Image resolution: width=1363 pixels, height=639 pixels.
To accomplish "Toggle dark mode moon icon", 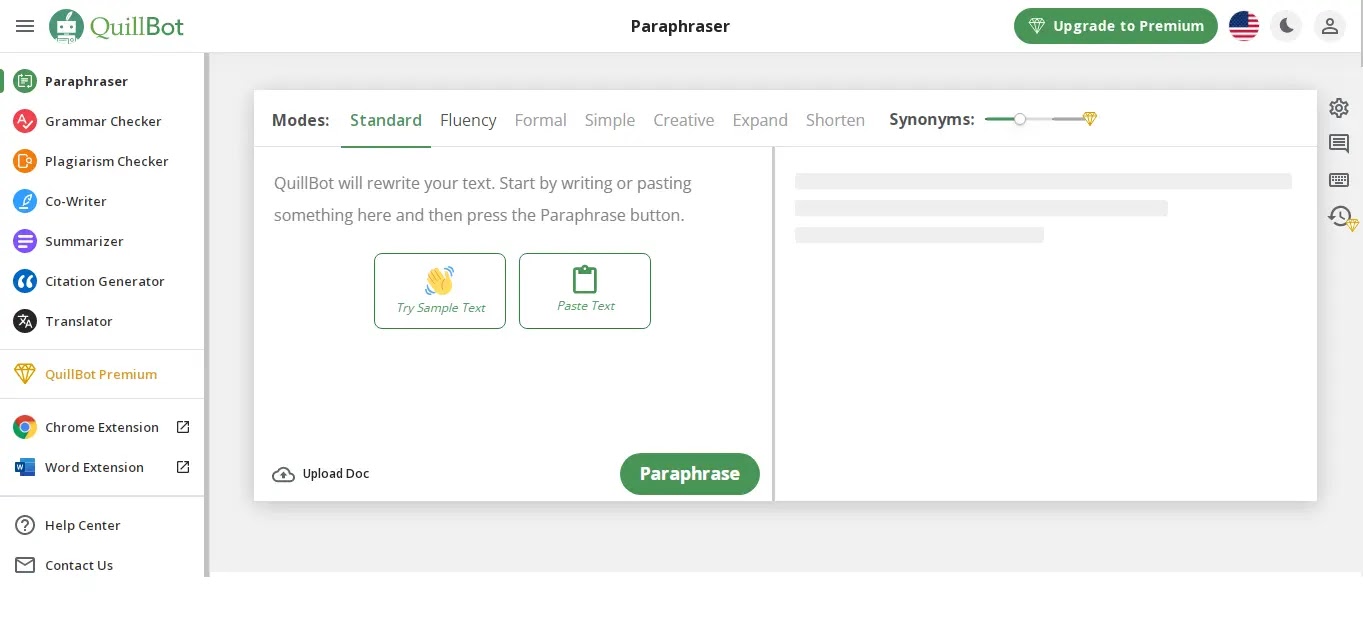I will [1287, 26].
